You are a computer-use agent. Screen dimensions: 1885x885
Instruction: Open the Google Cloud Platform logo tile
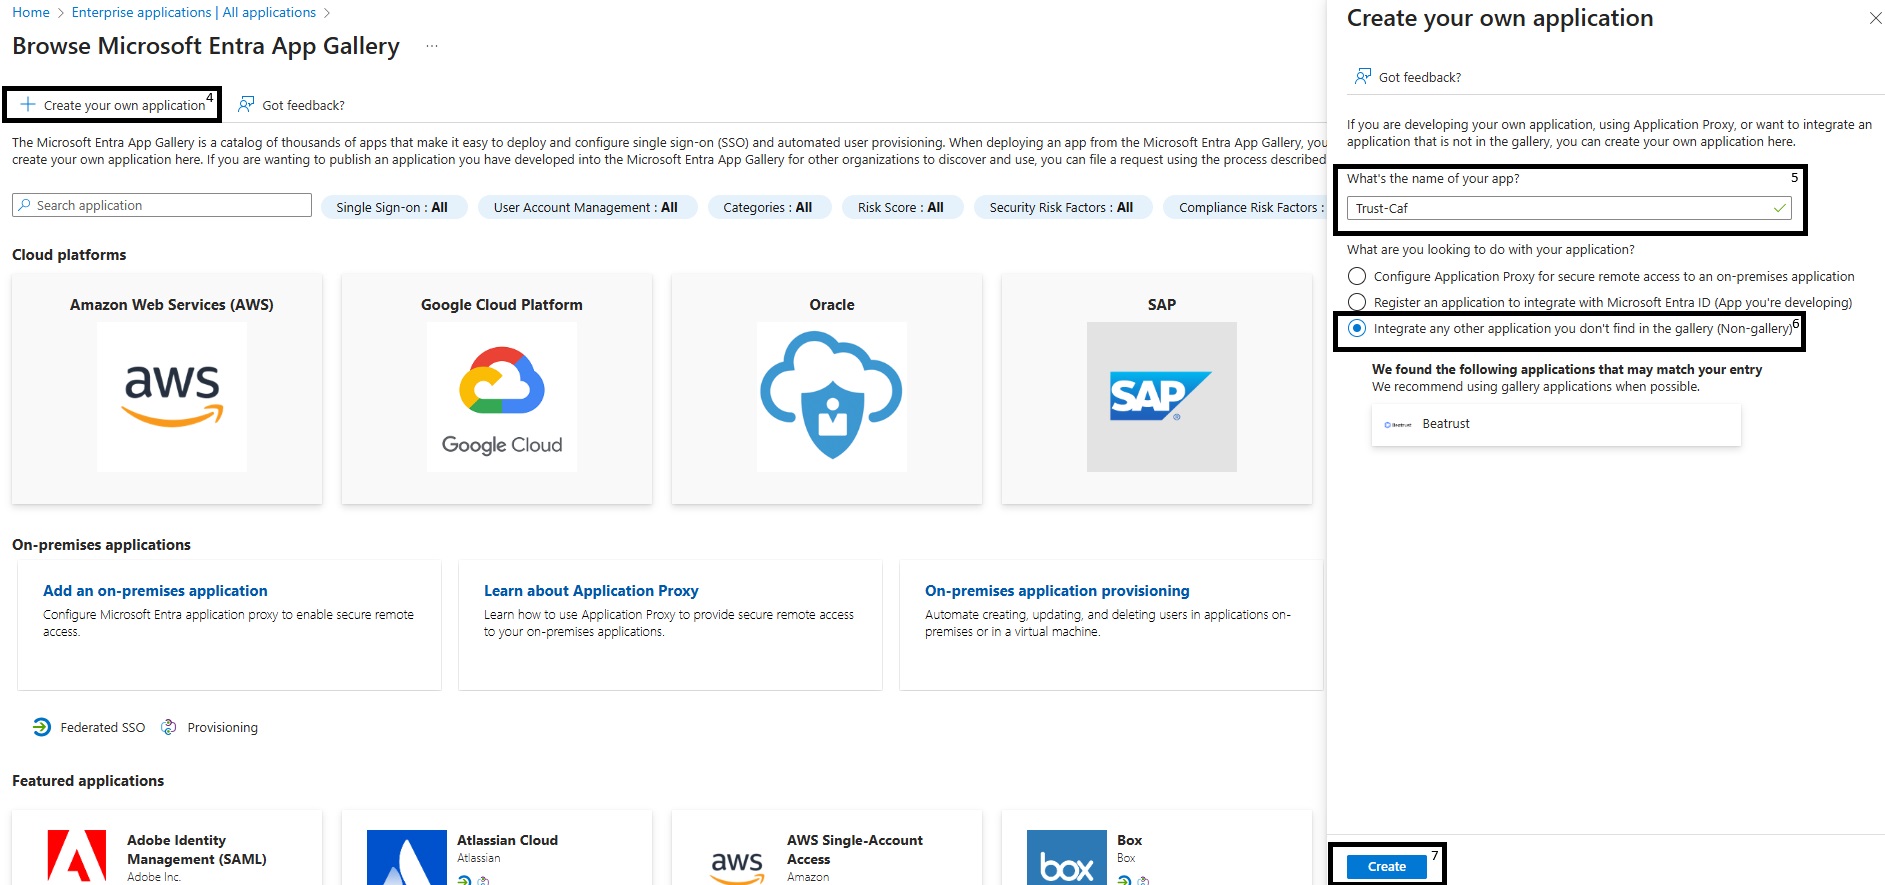coord(502,397)
